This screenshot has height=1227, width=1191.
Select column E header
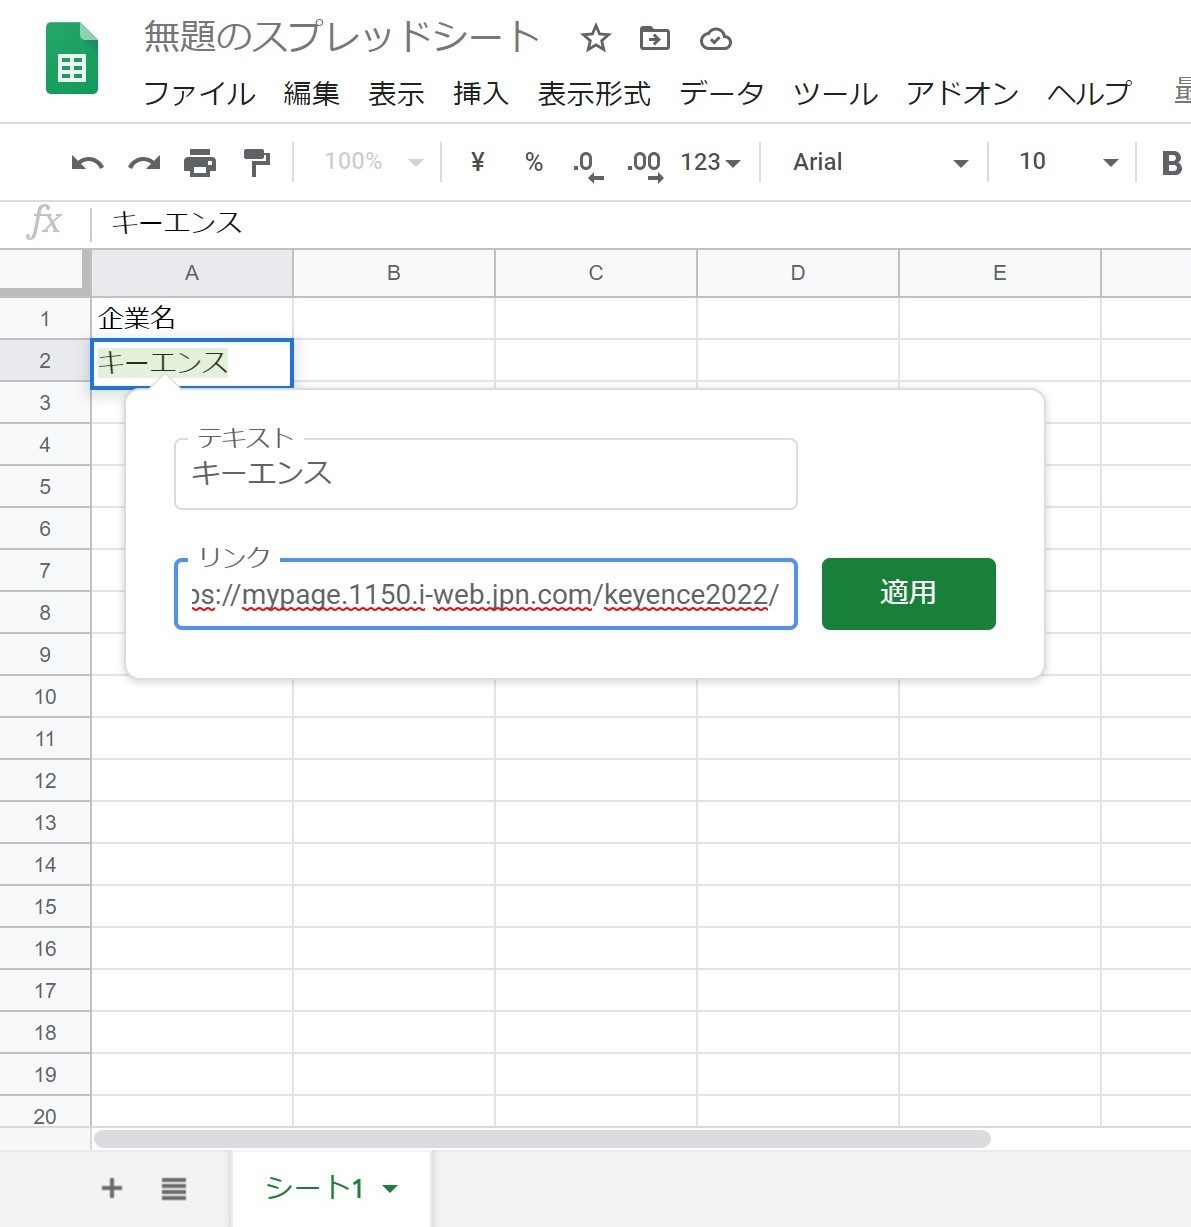(x=1000, y=273)
